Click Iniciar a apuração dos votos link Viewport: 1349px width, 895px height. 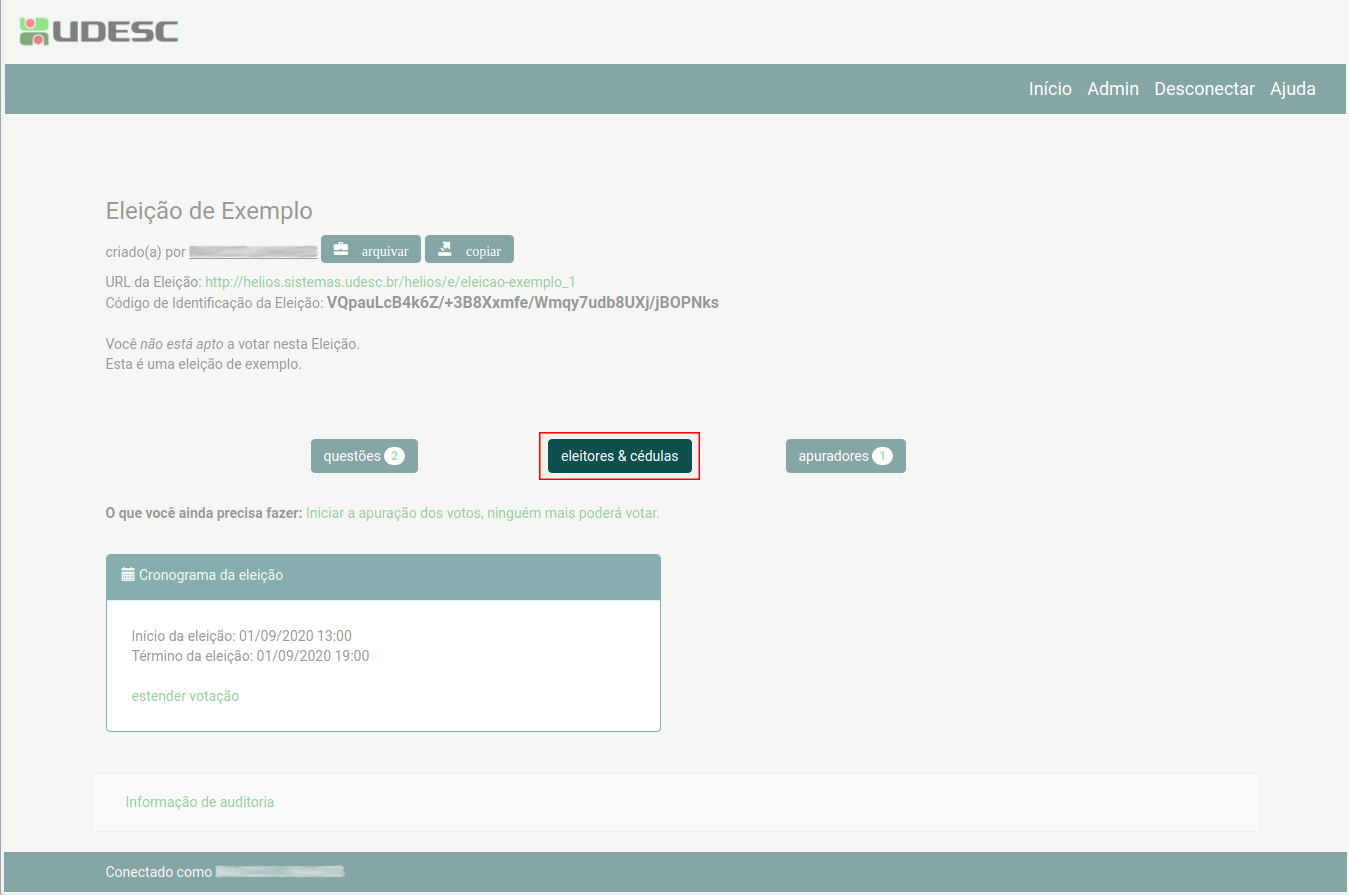click(482, 513)
